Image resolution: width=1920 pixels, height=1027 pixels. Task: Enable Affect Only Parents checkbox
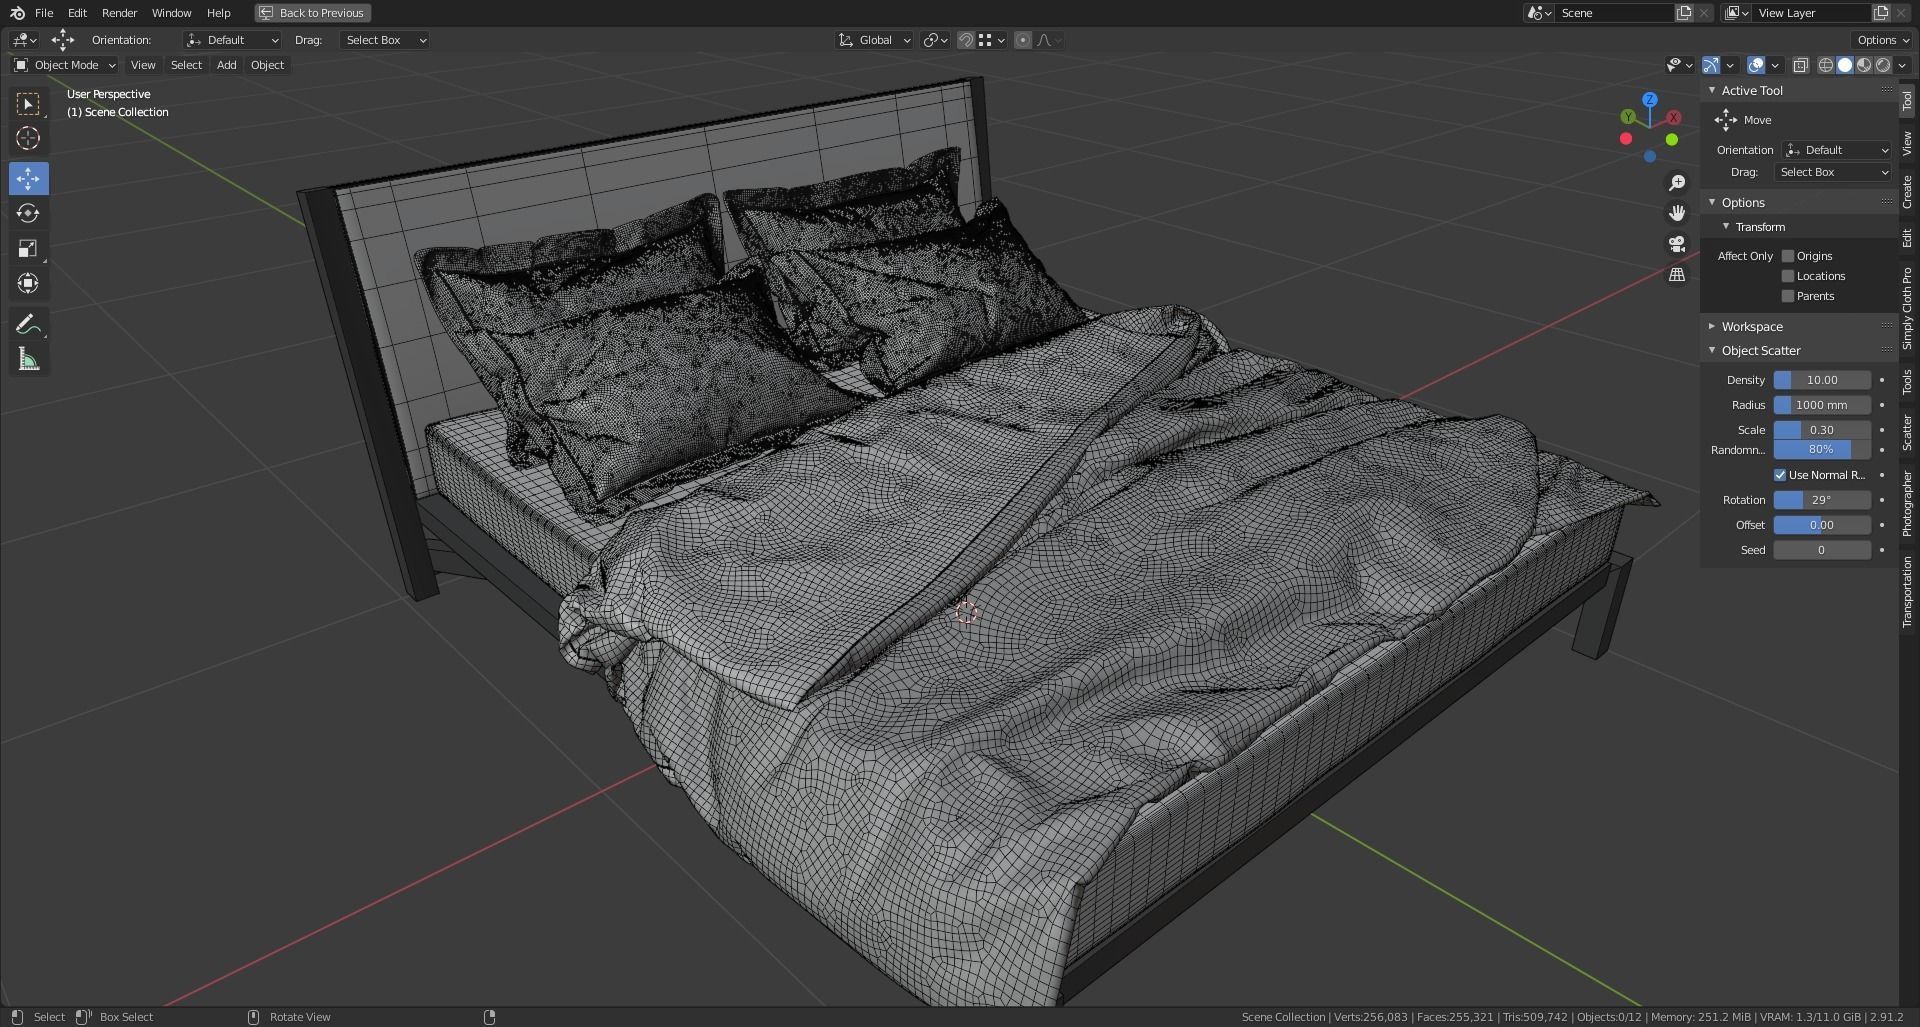1788,296
